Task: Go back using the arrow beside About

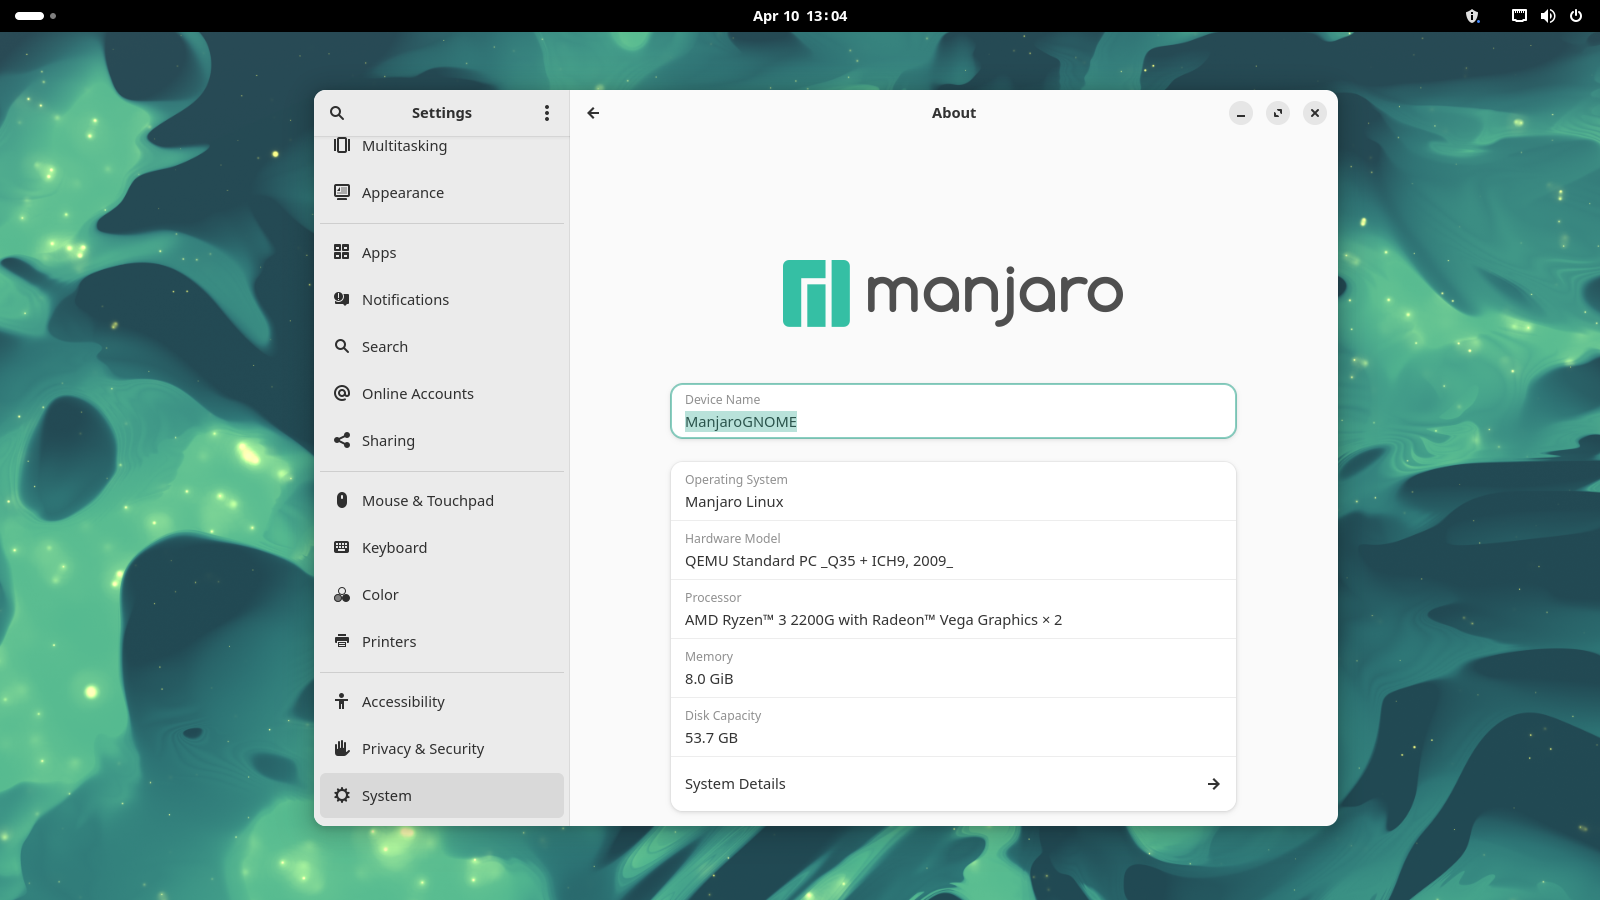Action: [593, 113]
